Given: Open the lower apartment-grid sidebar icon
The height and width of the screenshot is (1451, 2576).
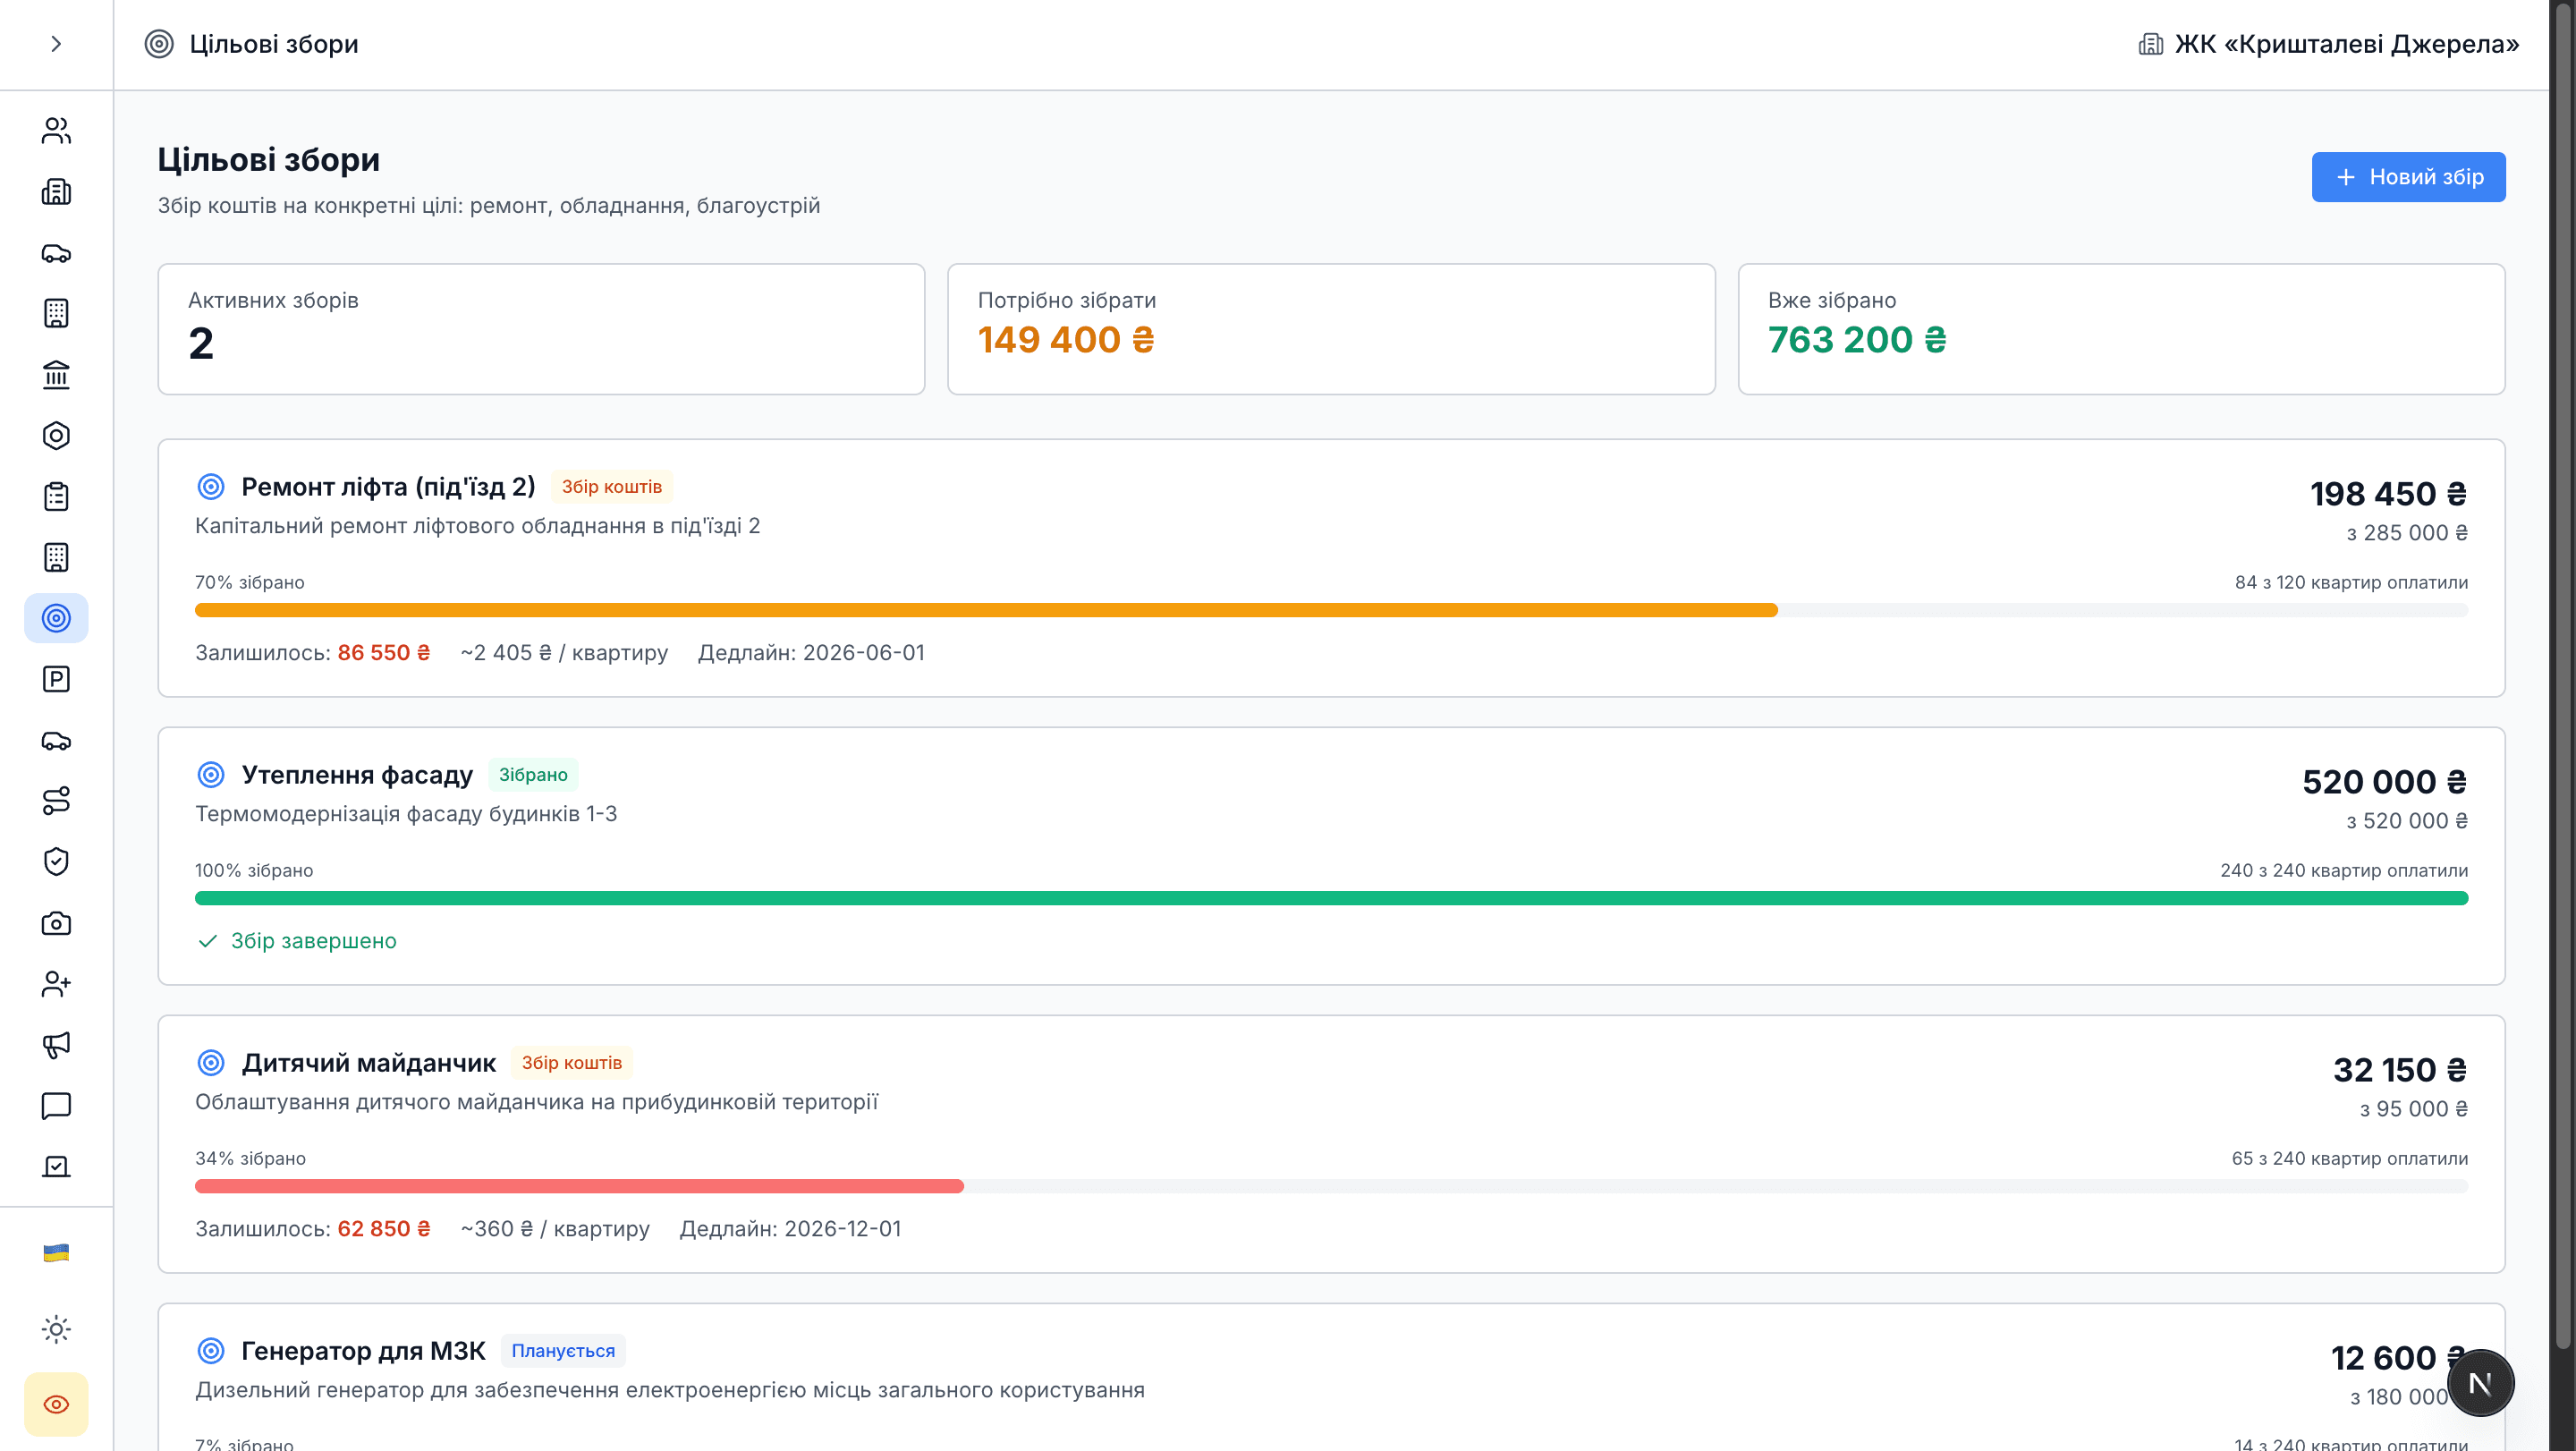Looking at the screenshot, I should click(56, 558).
